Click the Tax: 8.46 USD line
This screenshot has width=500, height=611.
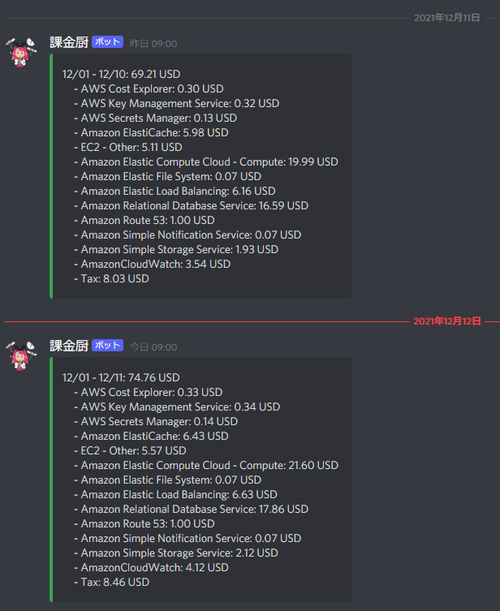tap(111, 583)
